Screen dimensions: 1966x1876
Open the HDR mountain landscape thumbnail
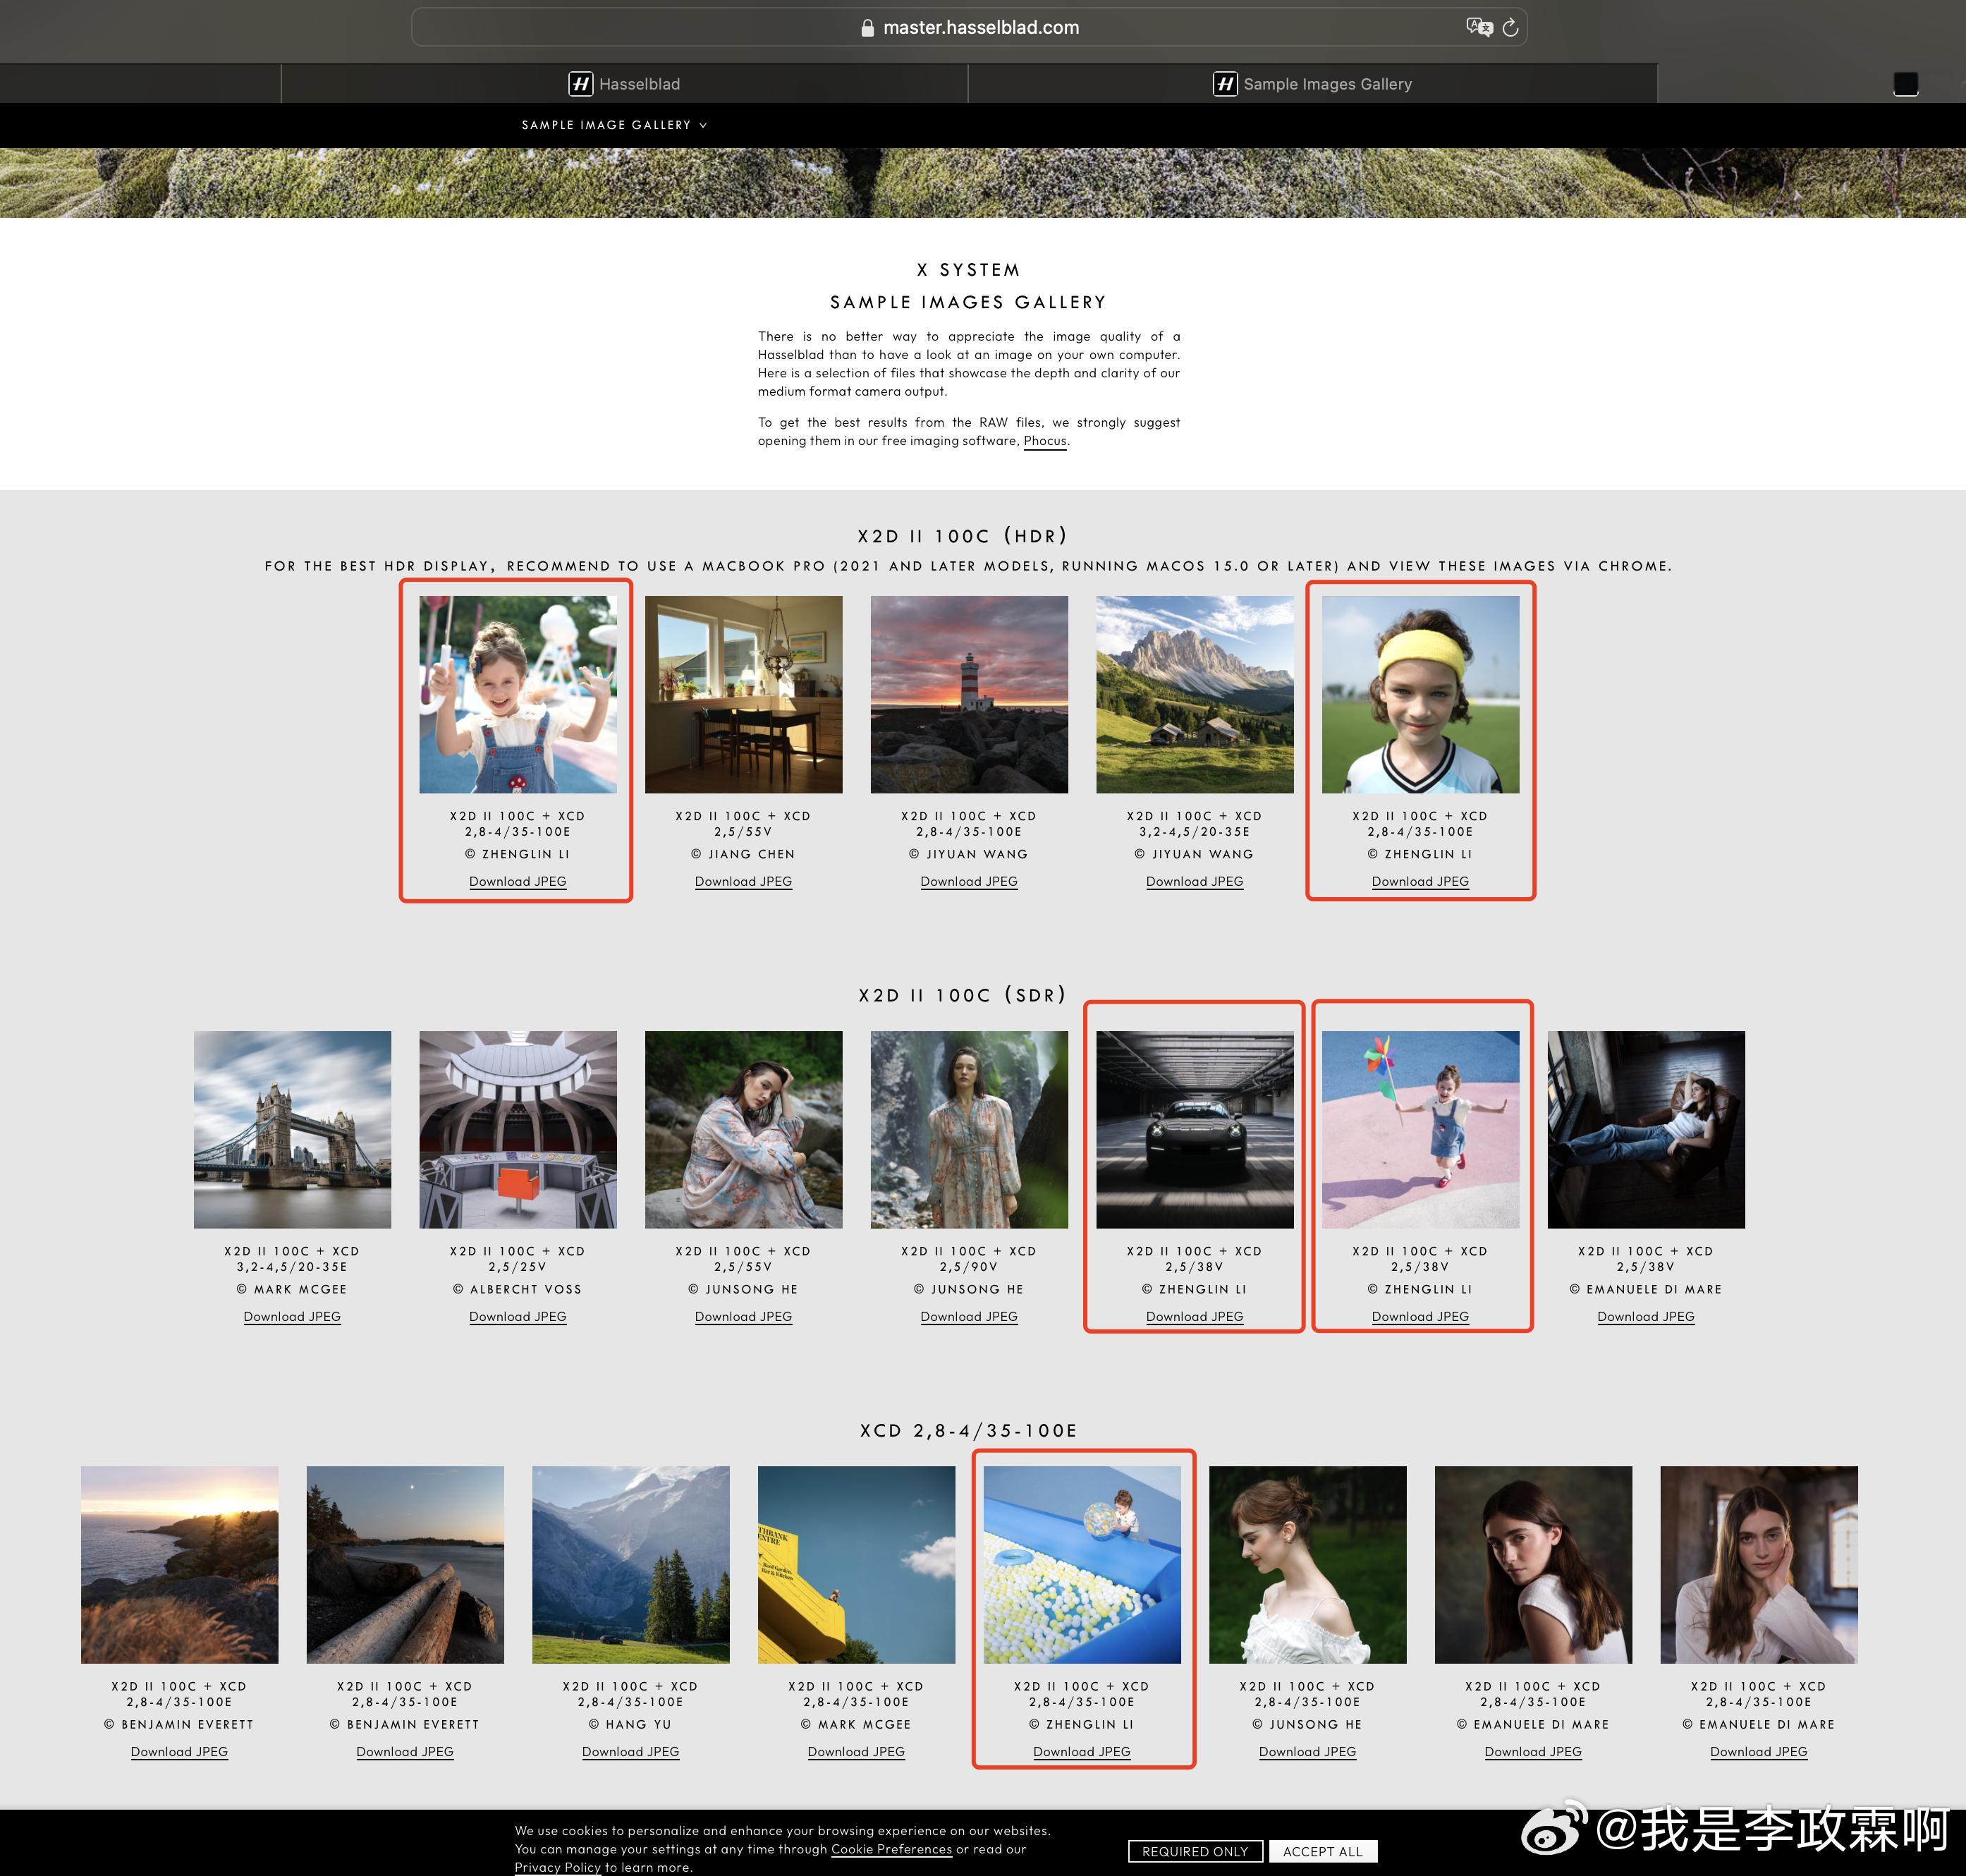tap(1195, 695)
